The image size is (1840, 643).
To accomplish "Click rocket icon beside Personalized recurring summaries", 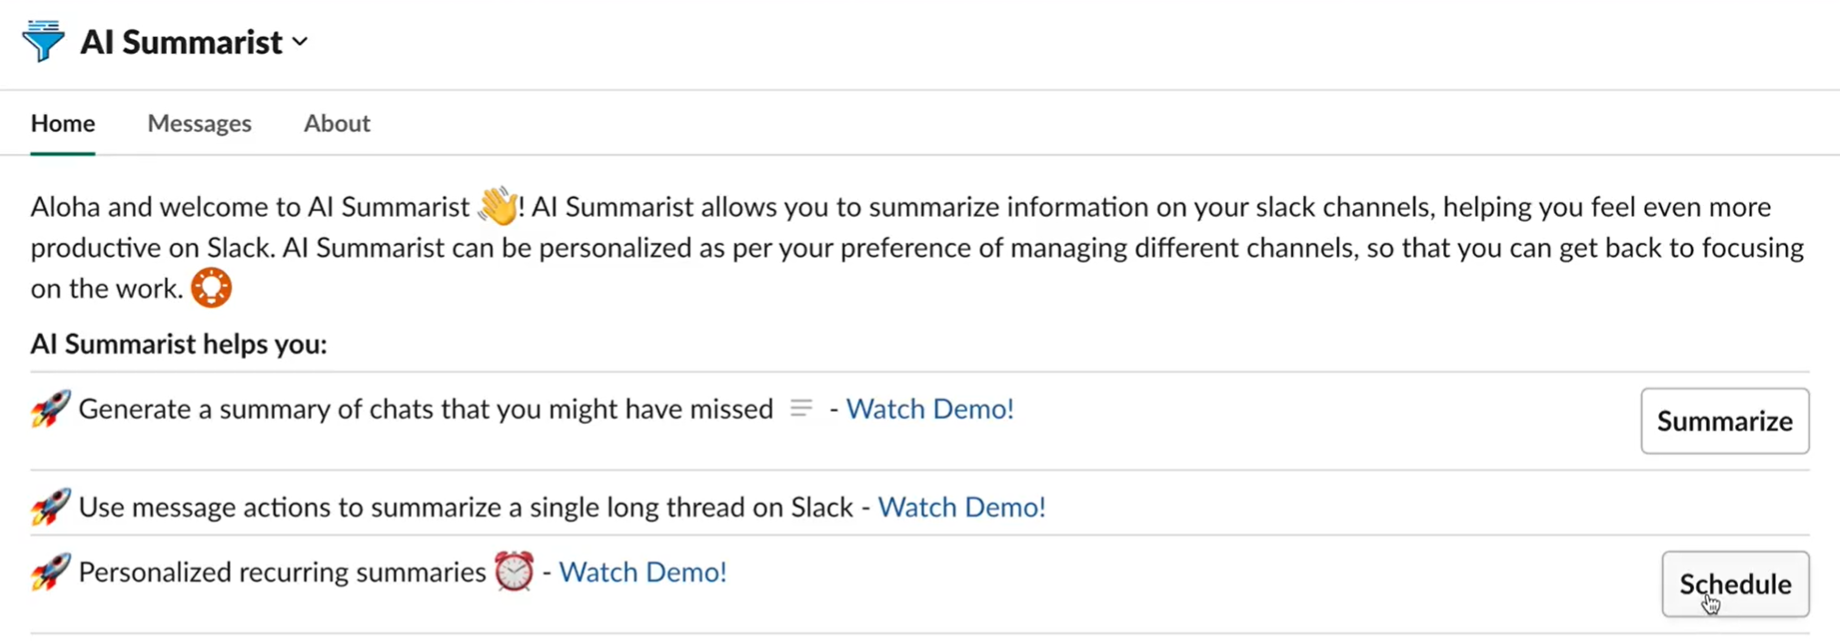I will coord(50,572).
